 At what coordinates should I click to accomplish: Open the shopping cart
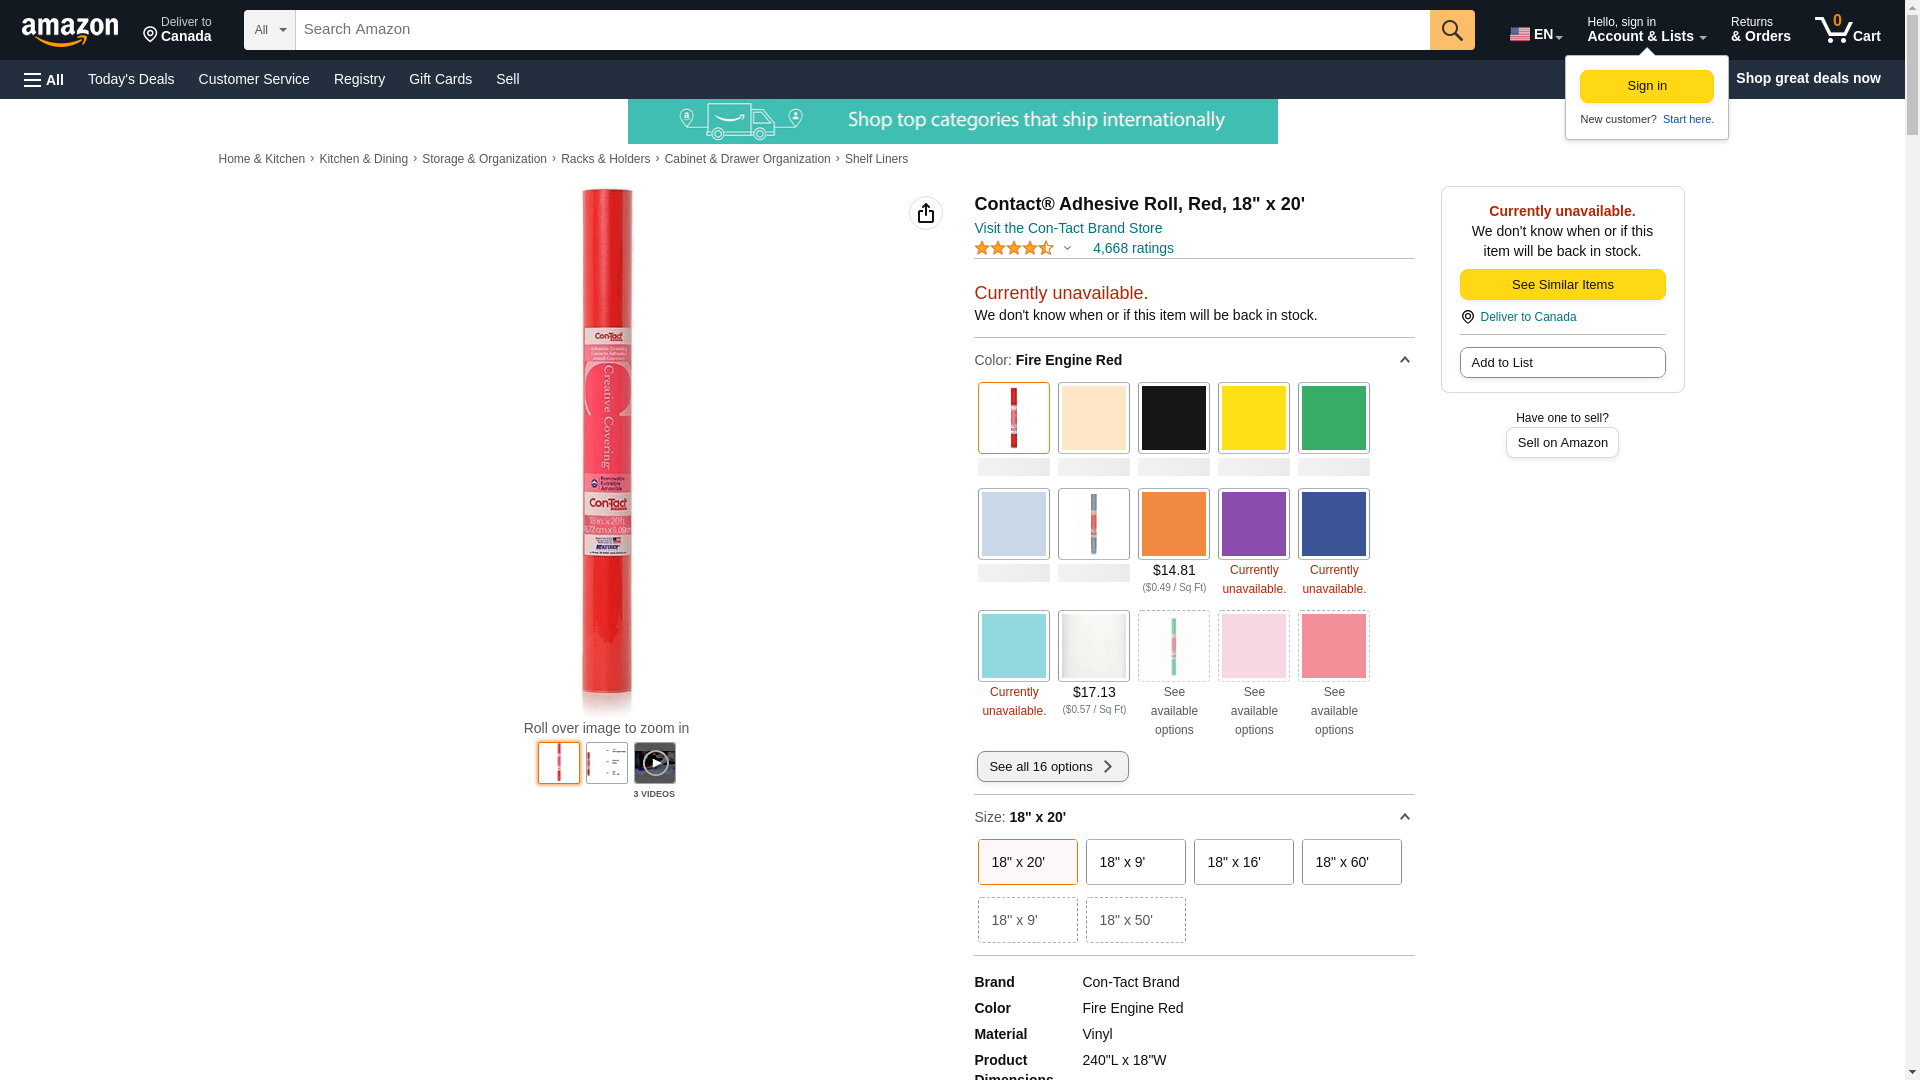pos(1847,30)
